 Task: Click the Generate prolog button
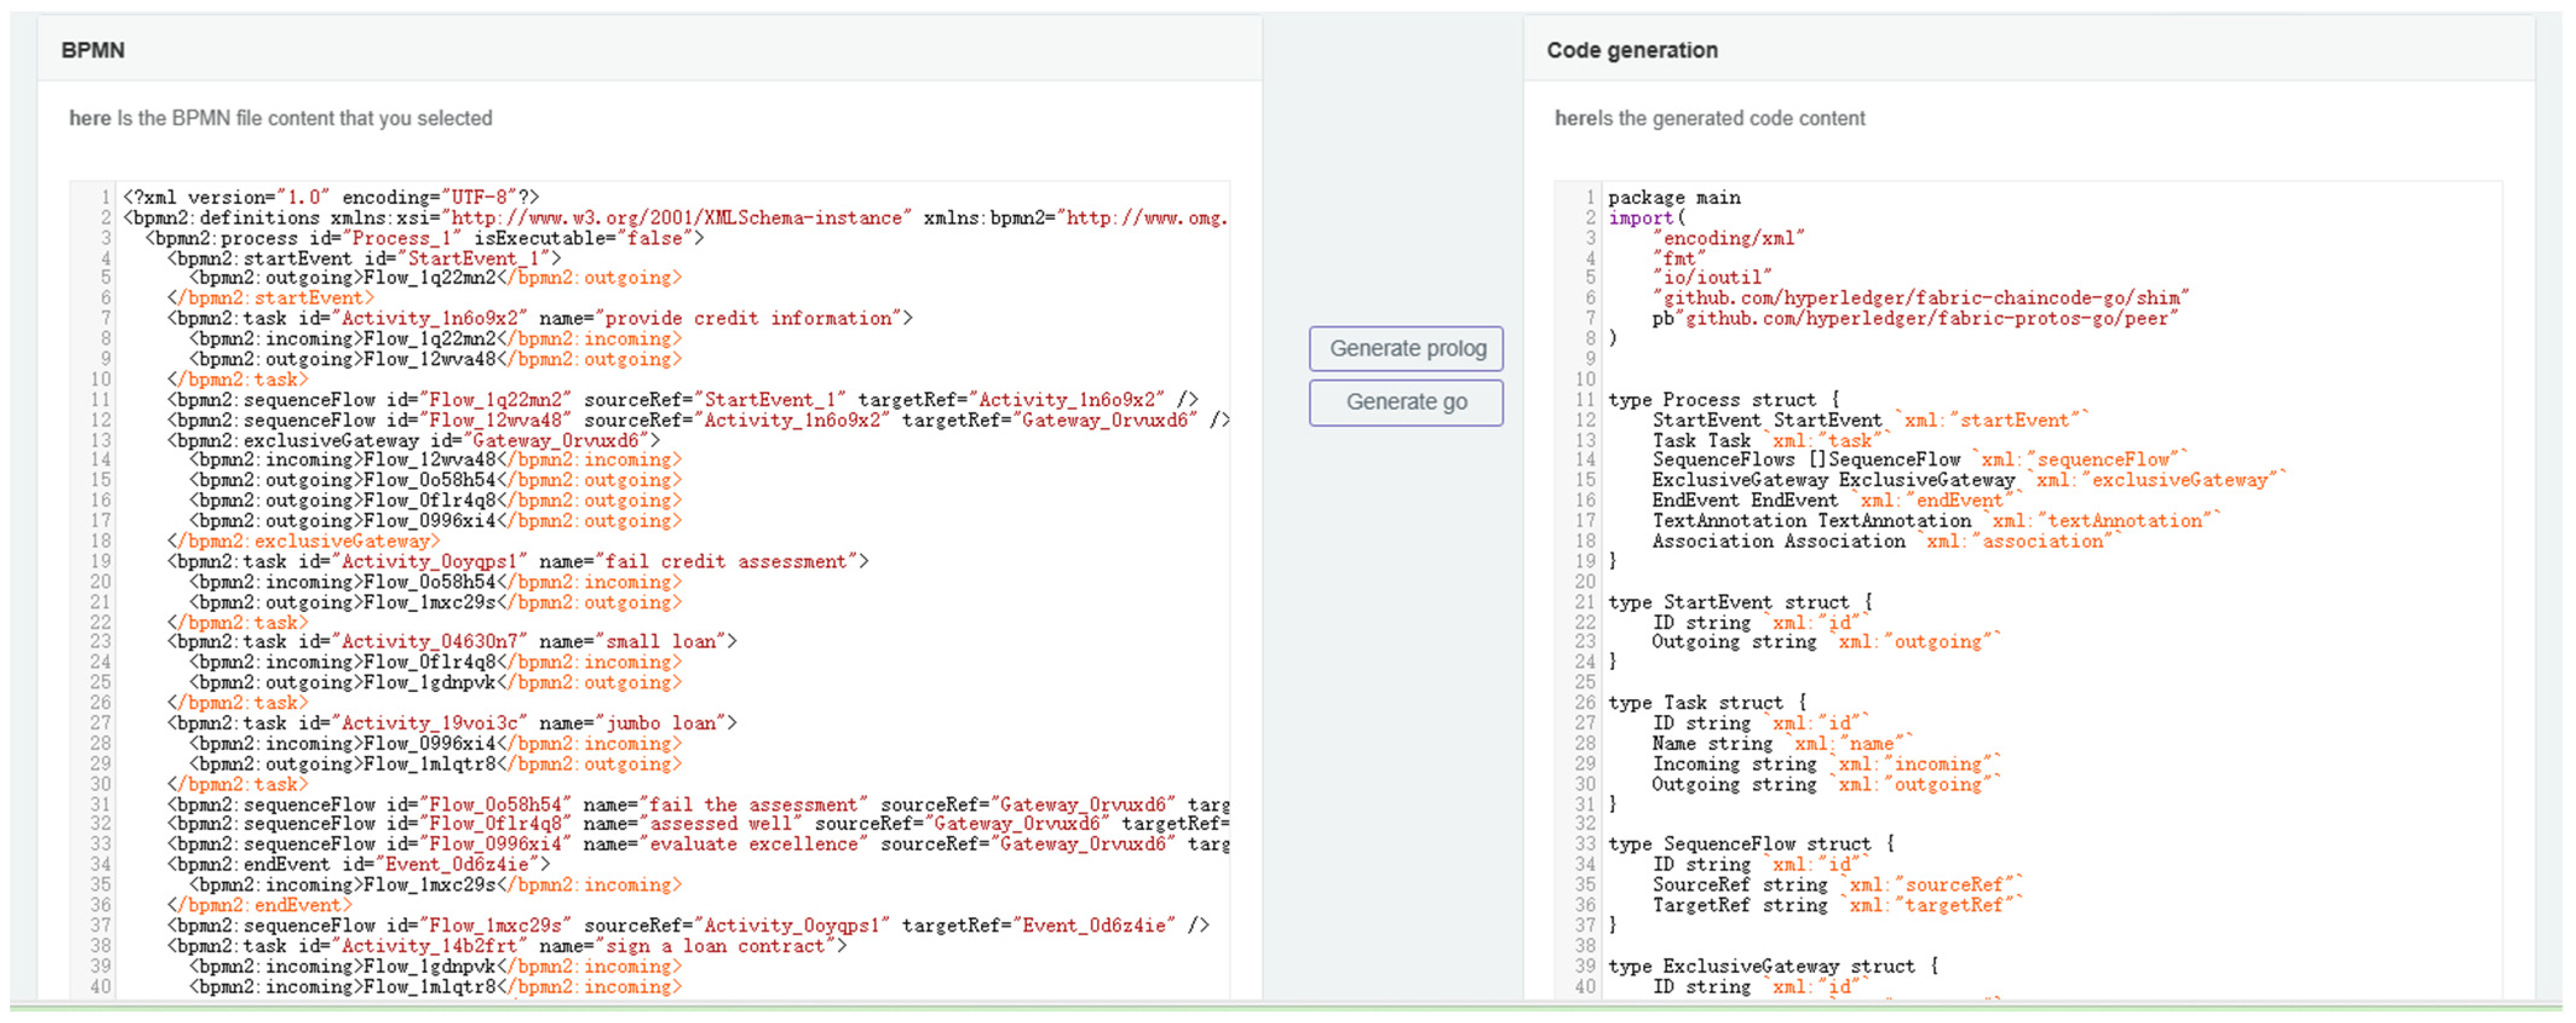pyautogui.click(x=1406, y=348)
